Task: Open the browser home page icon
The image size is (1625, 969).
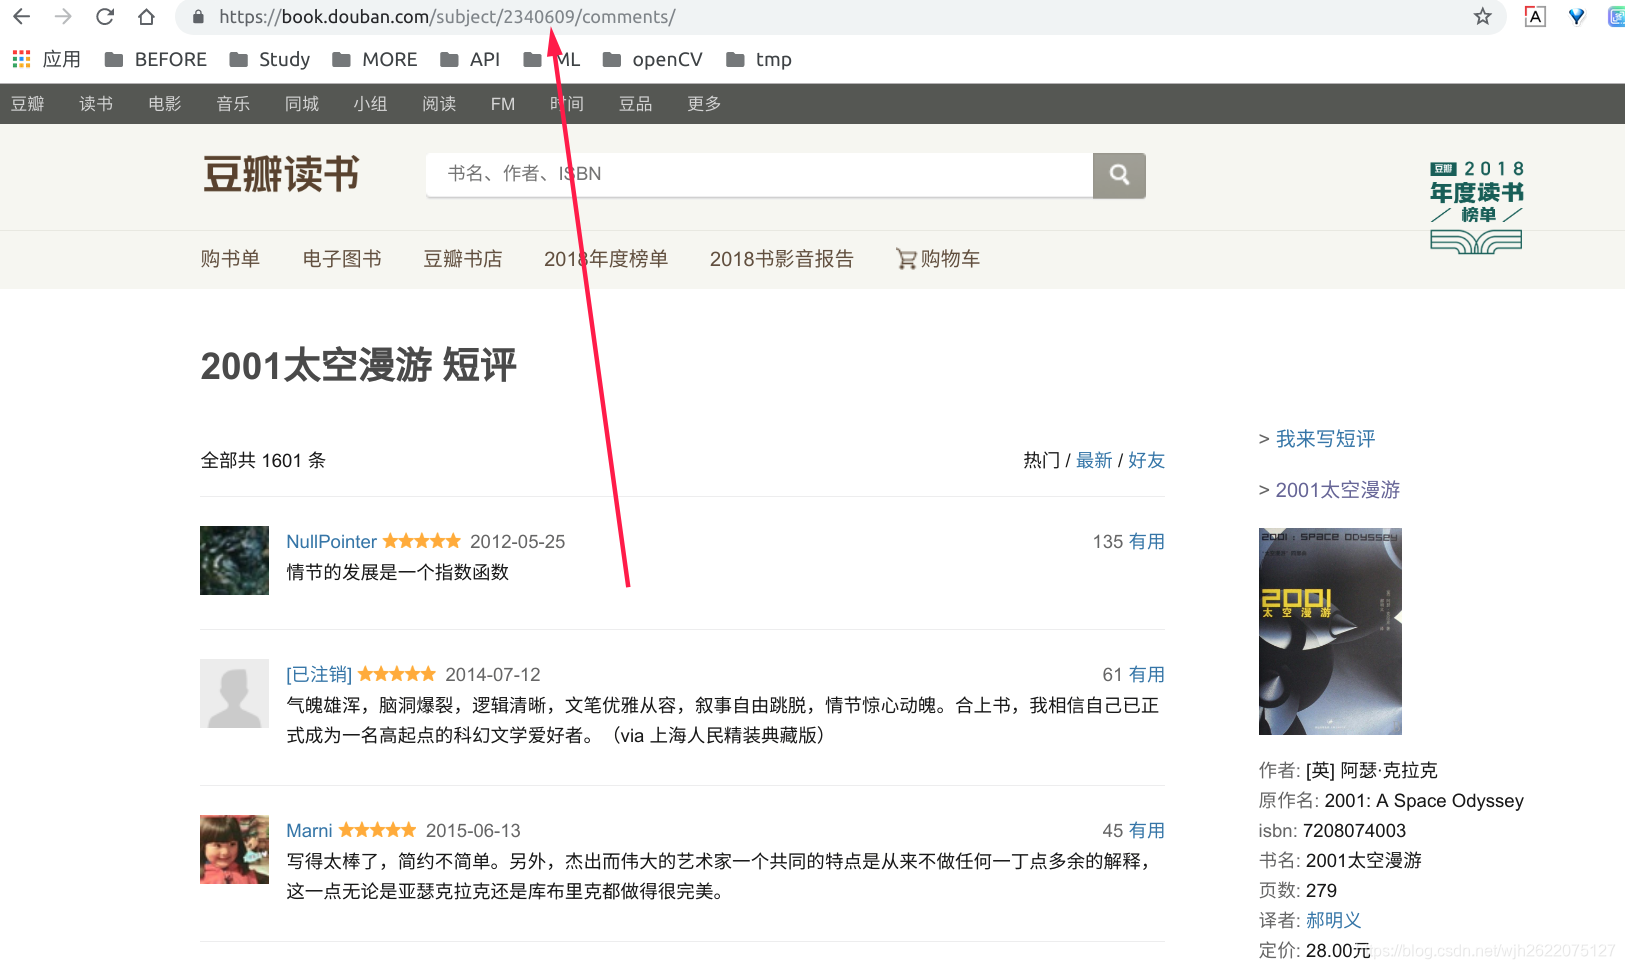Action: (146, 17)
